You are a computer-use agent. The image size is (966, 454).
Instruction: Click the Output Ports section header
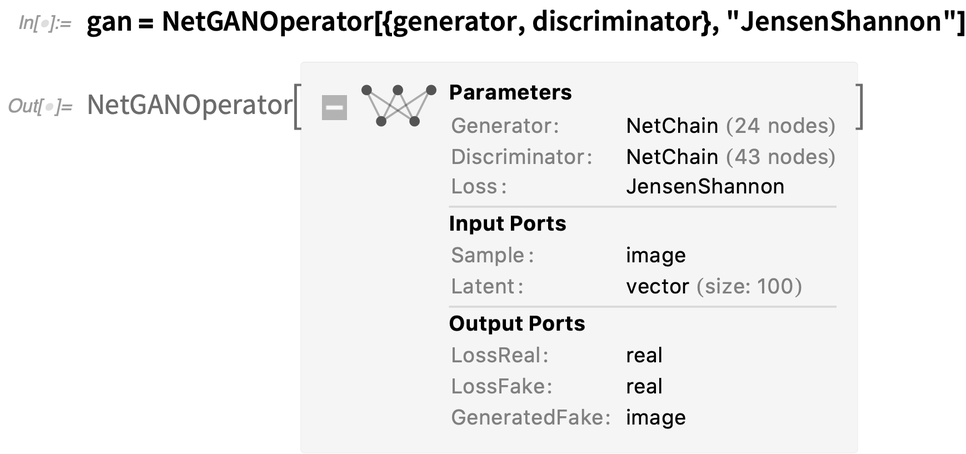point(516,324)
